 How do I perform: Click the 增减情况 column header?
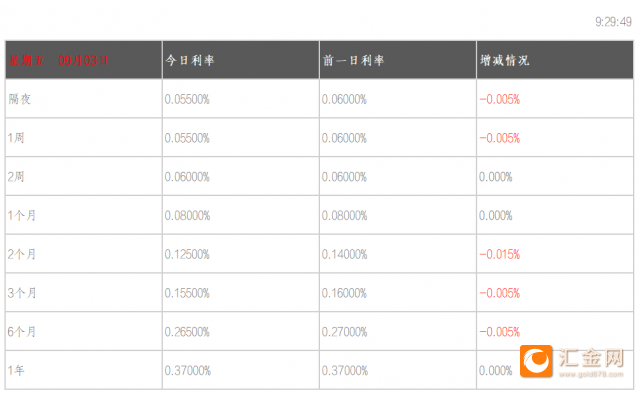click(505, 60)
